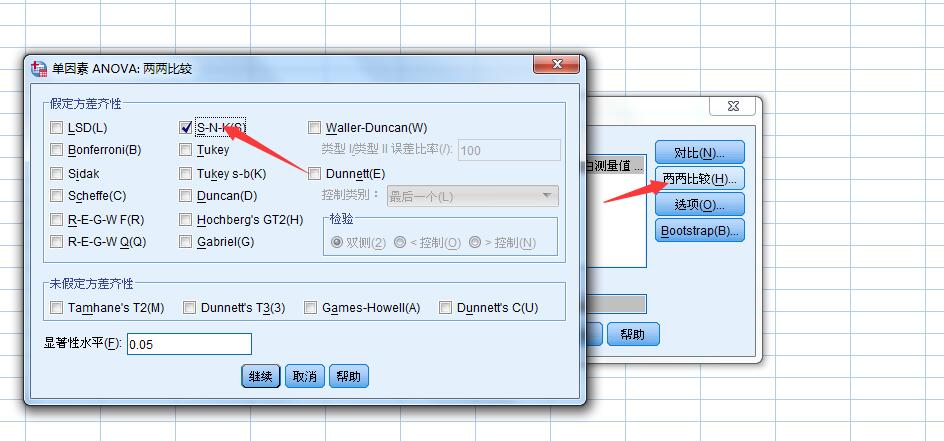
Task: Click the 继续 button
Action: [261, 377]
